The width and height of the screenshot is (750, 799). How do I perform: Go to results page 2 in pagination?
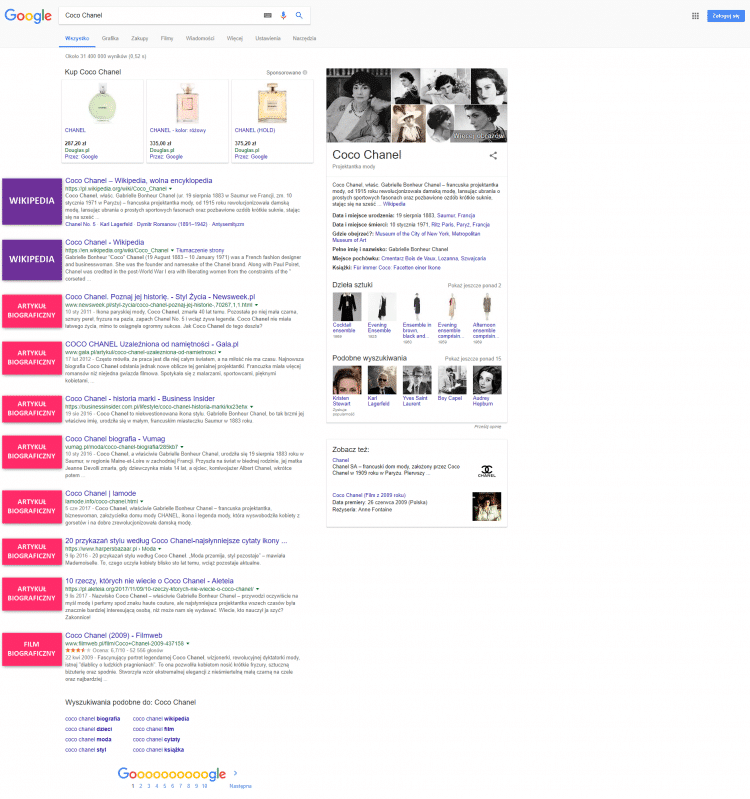[x=141, y=786]
